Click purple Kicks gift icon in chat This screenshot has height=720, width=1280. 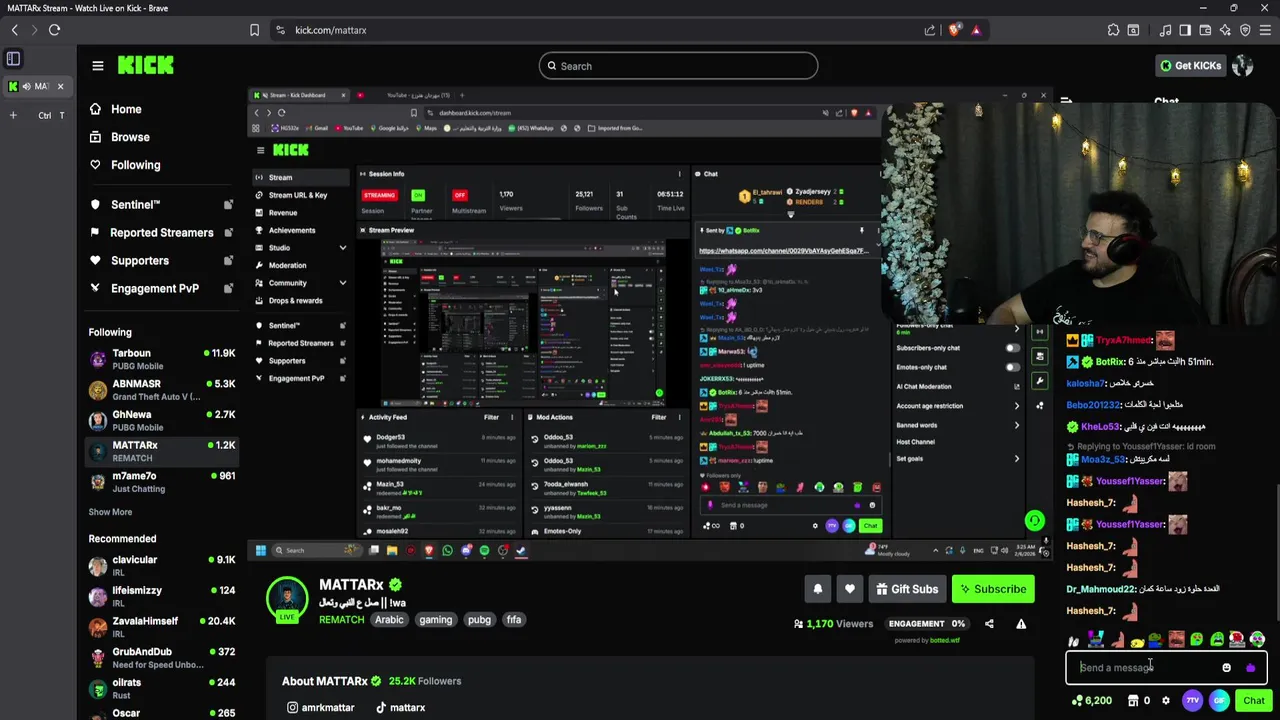click(1250, 668)
